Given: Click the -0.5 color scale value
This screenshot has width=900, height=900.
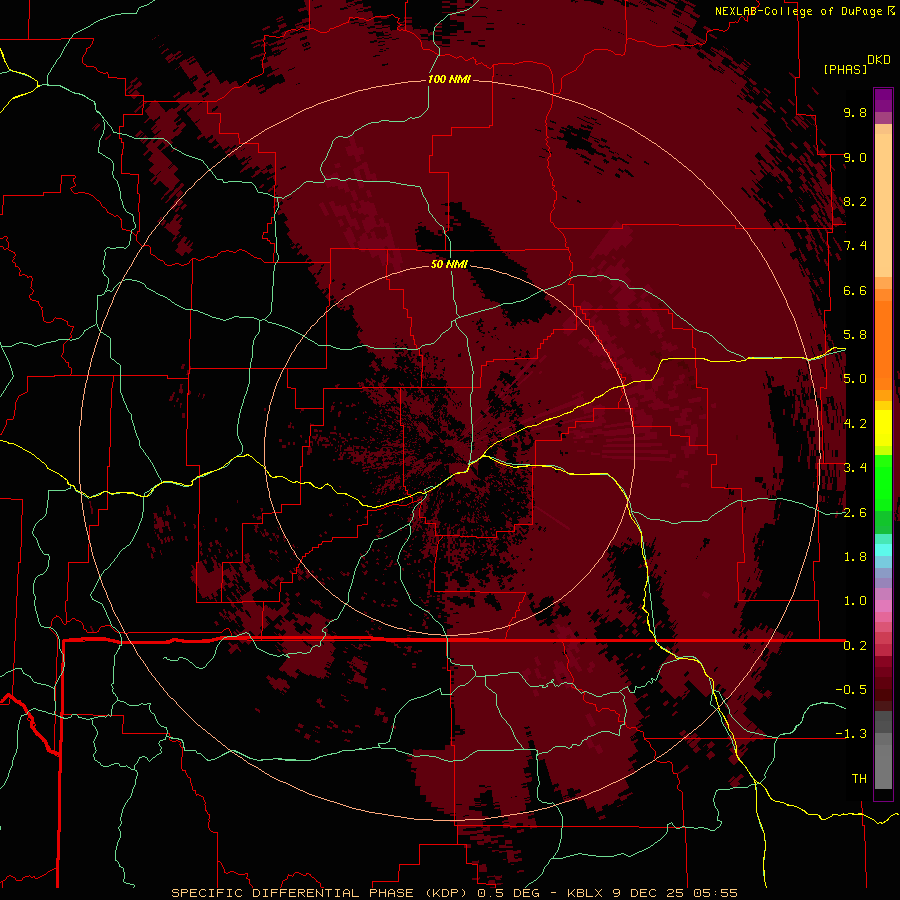Looking at the screenshot, I should [851, 690].
